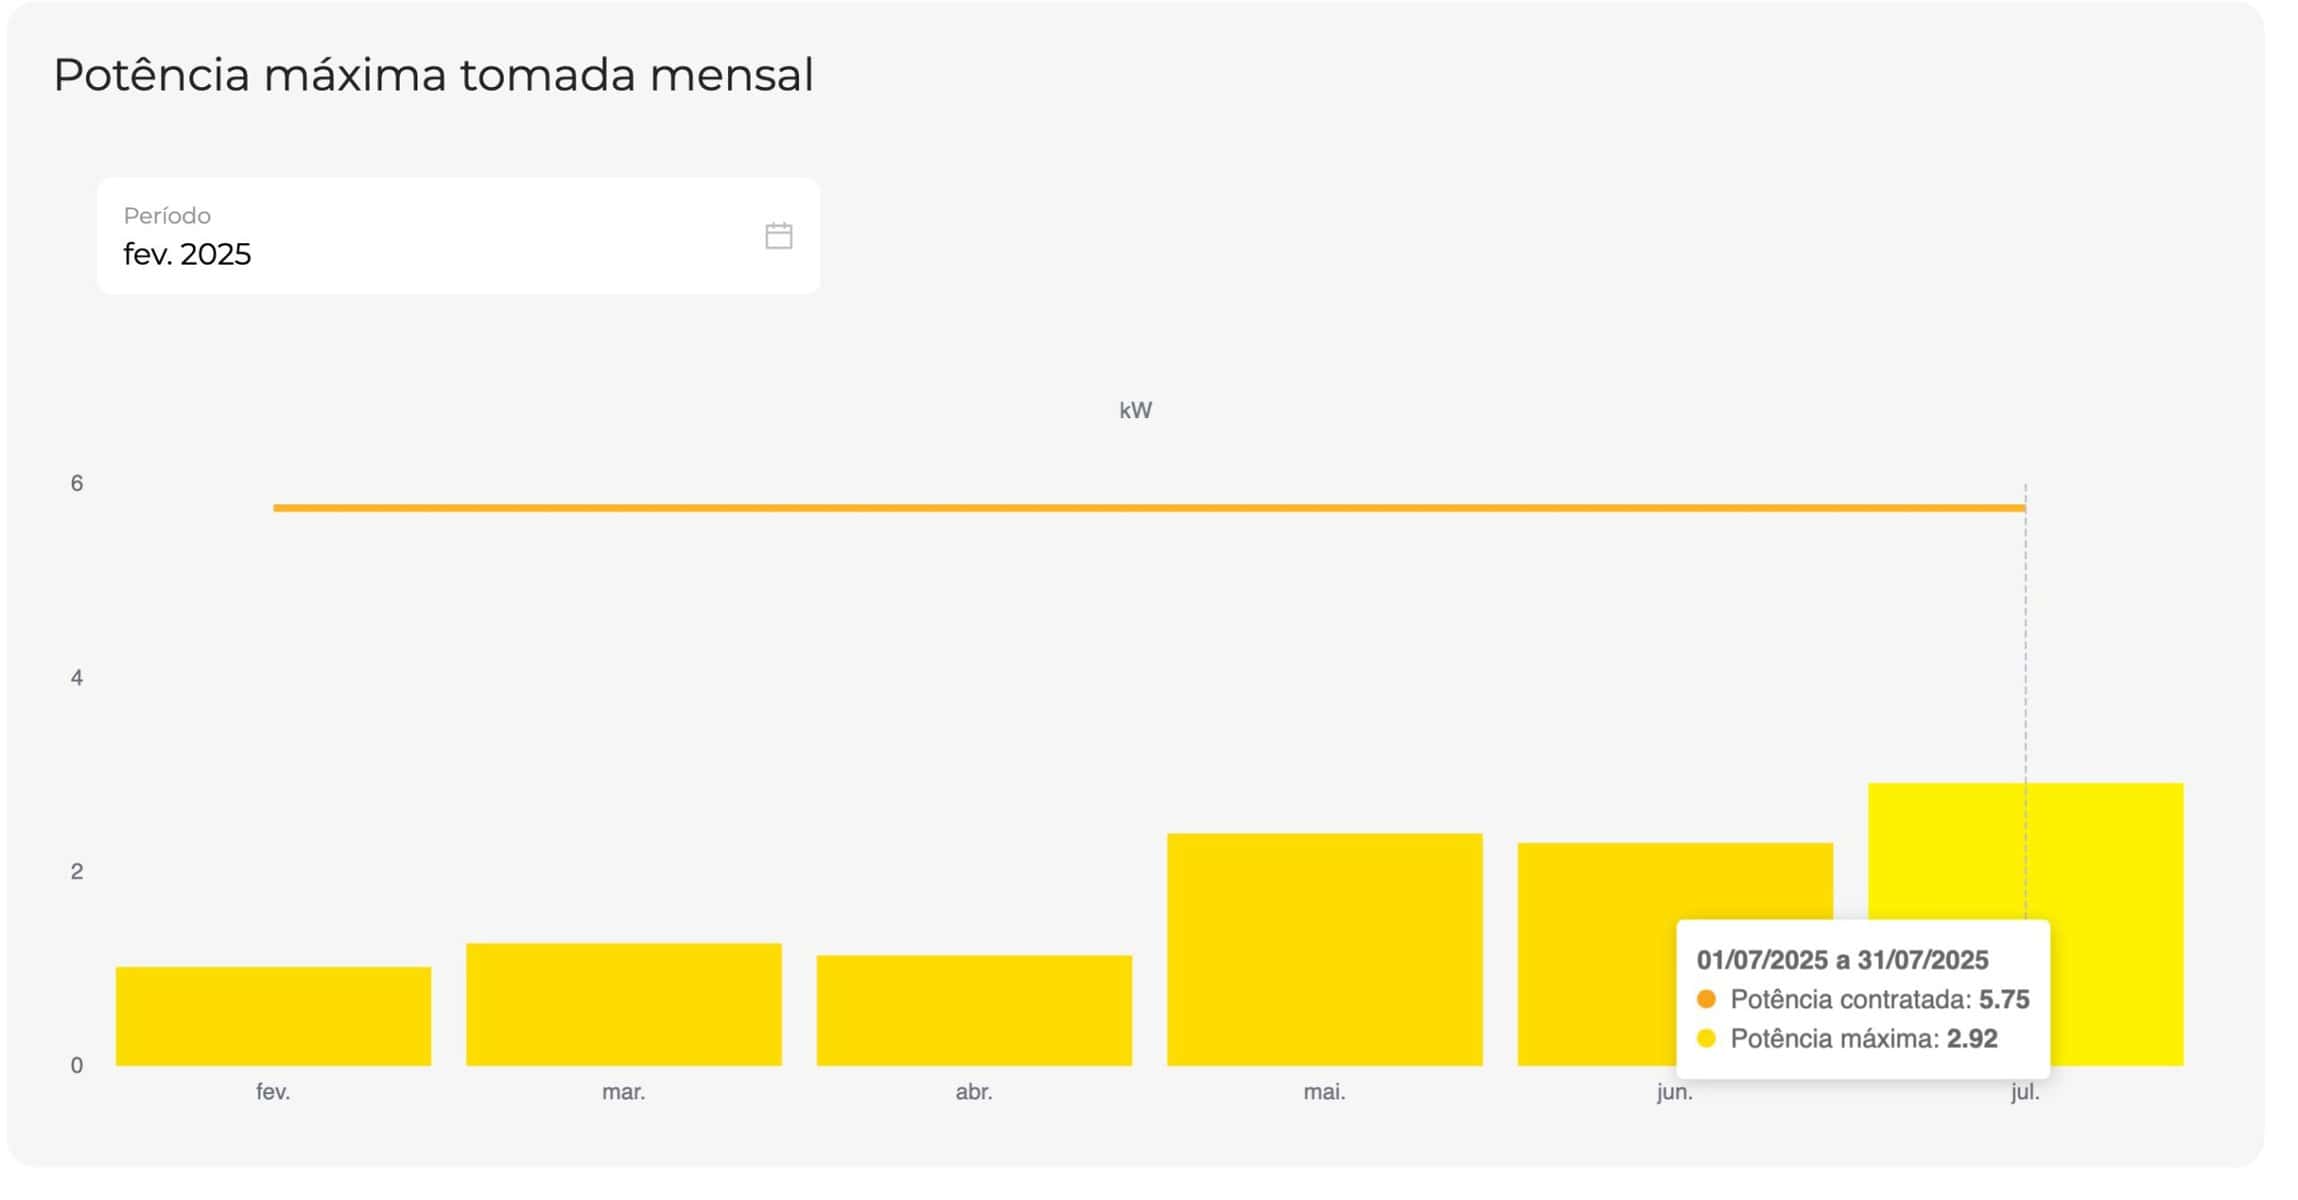Click the May (mai.) bar
Image resolution: width=2298 pixels, height=1200 pixels.
1324,949
